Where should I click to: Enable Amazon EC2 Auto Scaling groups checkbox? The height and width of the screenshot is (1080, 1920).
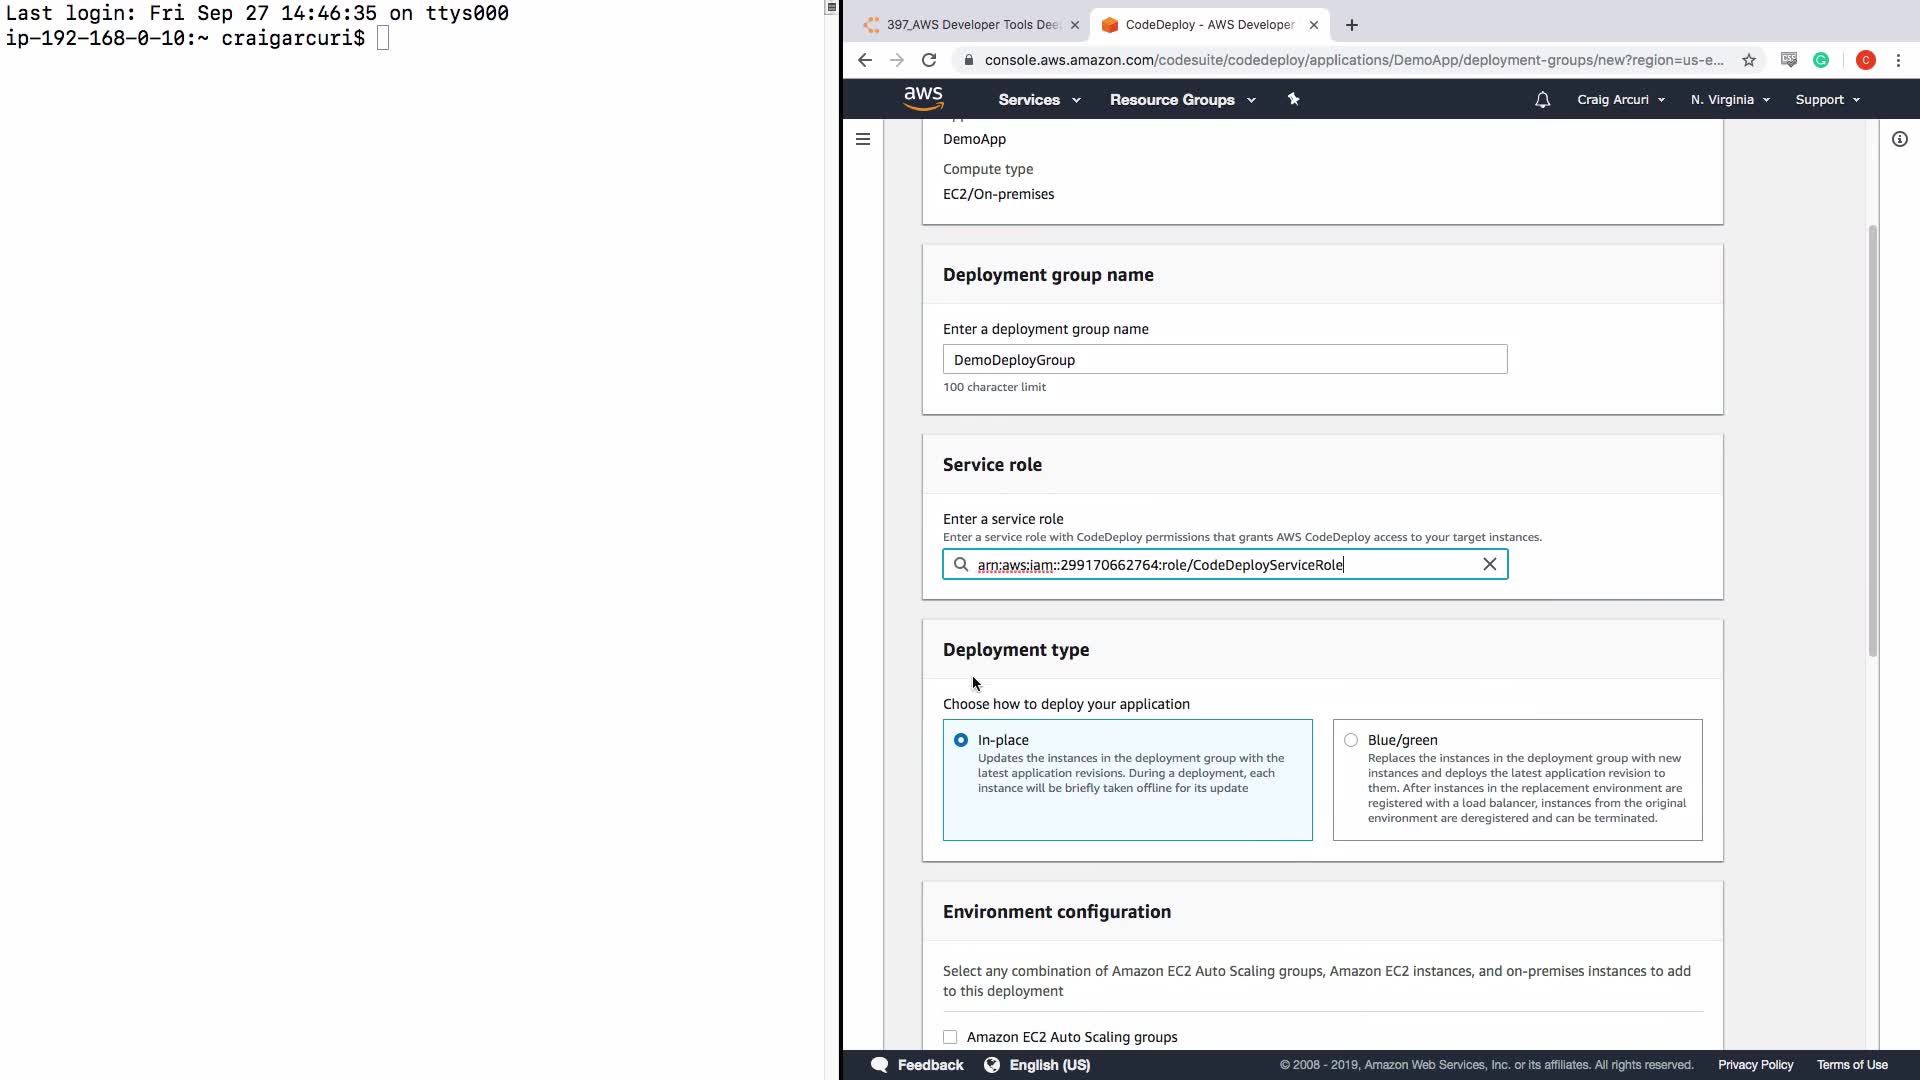click(950, 1037)
